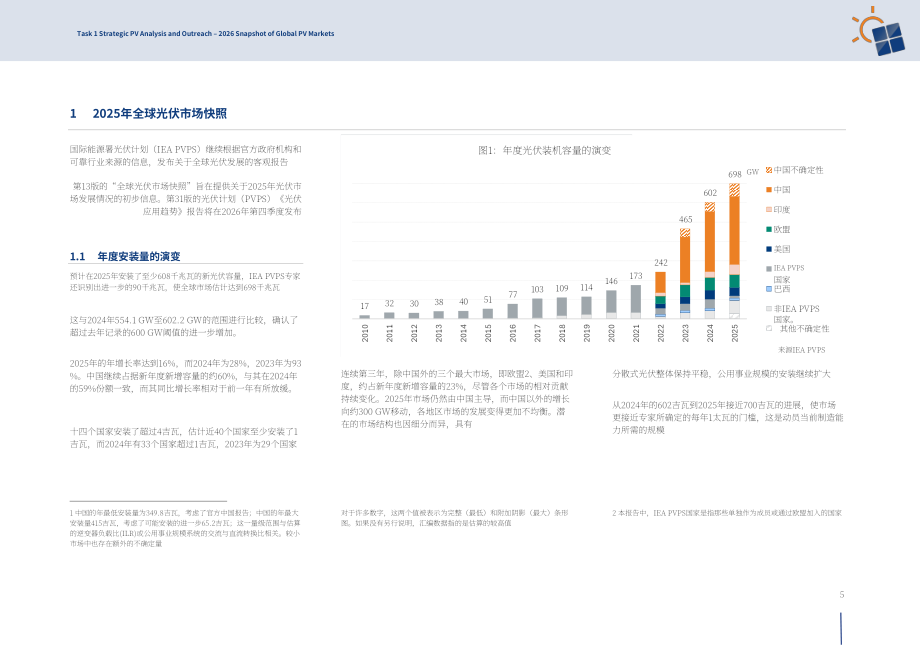Click the pale 印度 legend swatch
Viewport: 920px width, 651px height.
pos(769,209)
